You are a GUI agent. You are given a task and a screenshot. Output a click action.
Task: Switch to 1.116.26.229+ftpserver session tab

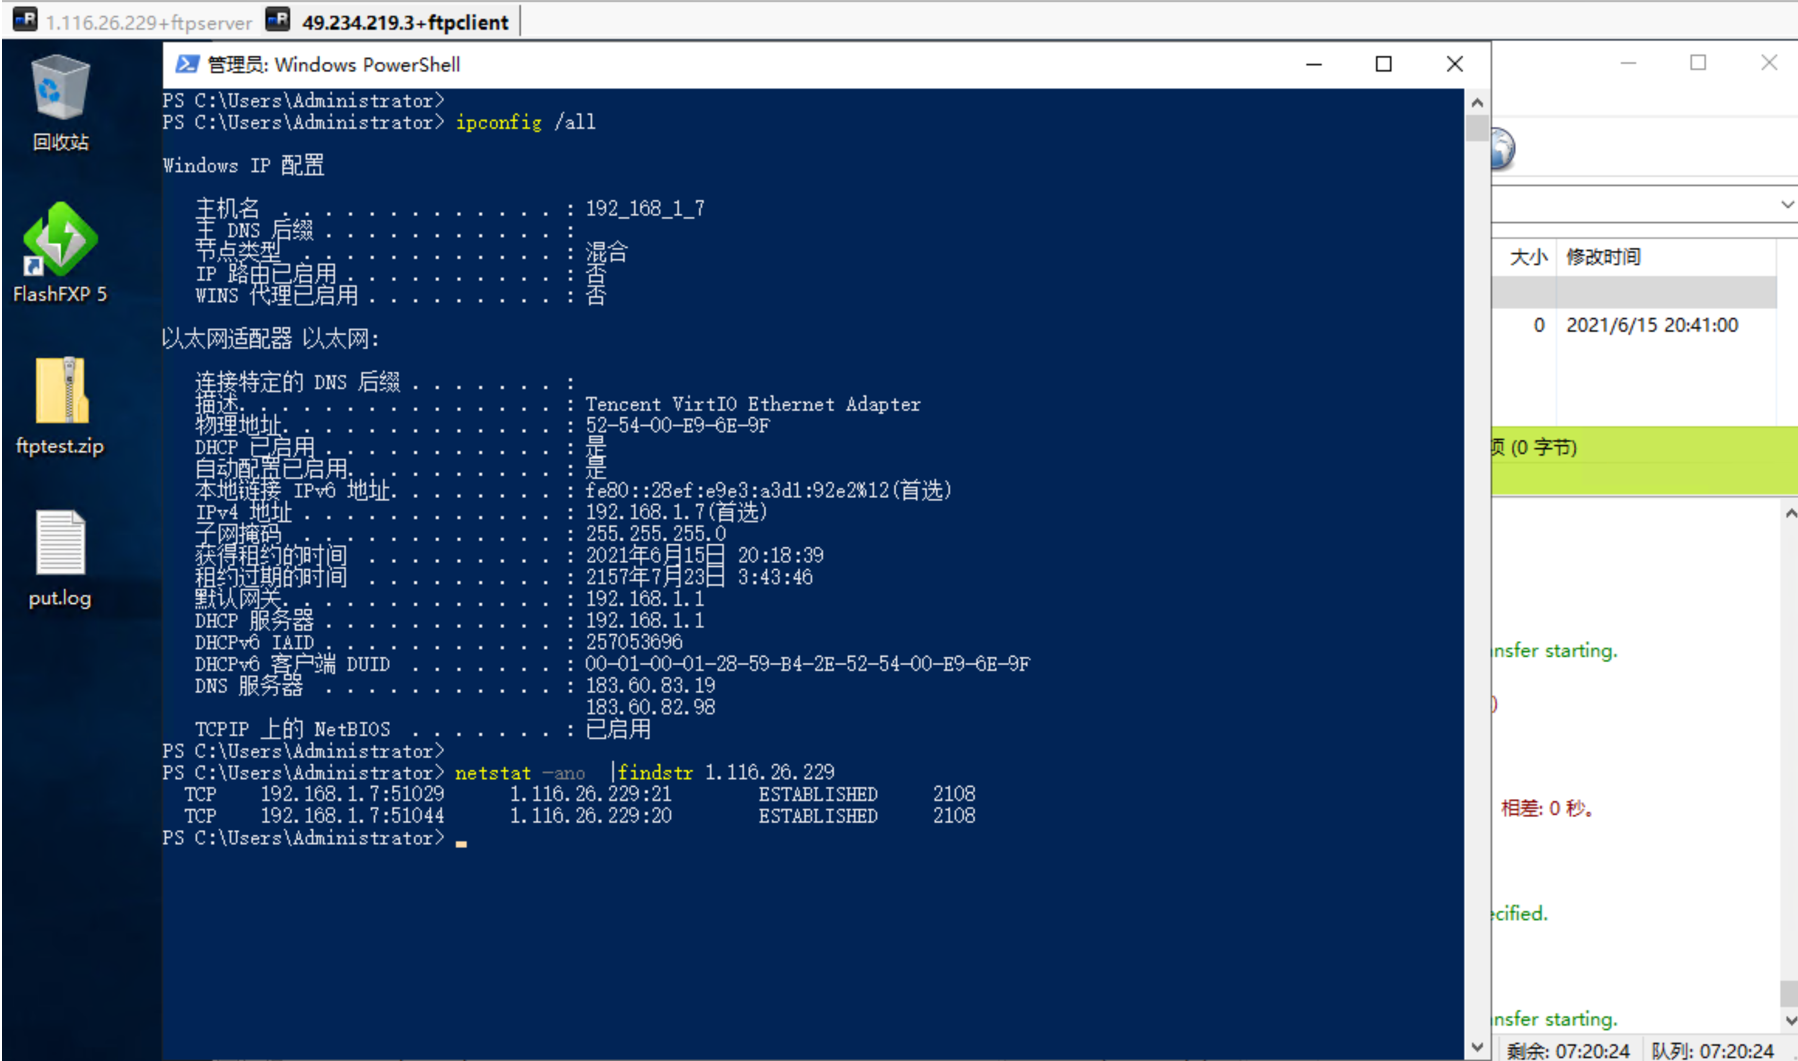(133, 21)
